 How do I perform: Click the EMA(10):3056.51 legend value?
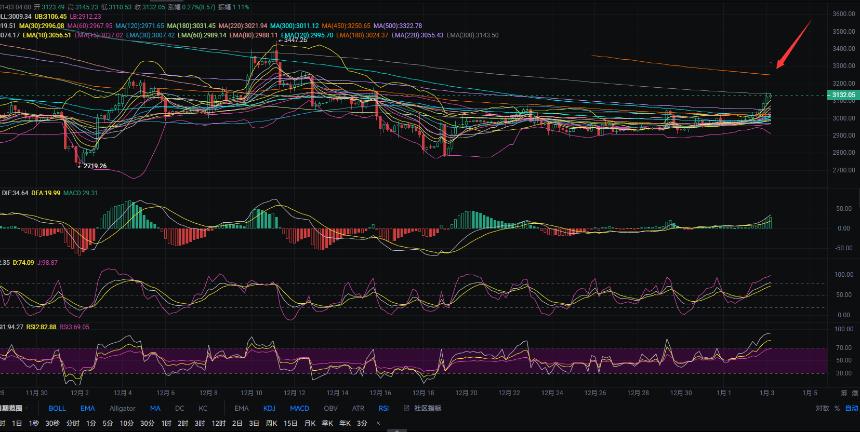point(47,35)
